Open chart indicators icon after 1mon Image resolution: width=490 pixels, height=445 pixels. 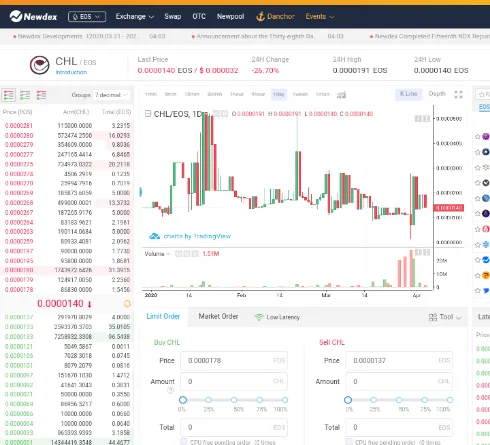point(341,95)
